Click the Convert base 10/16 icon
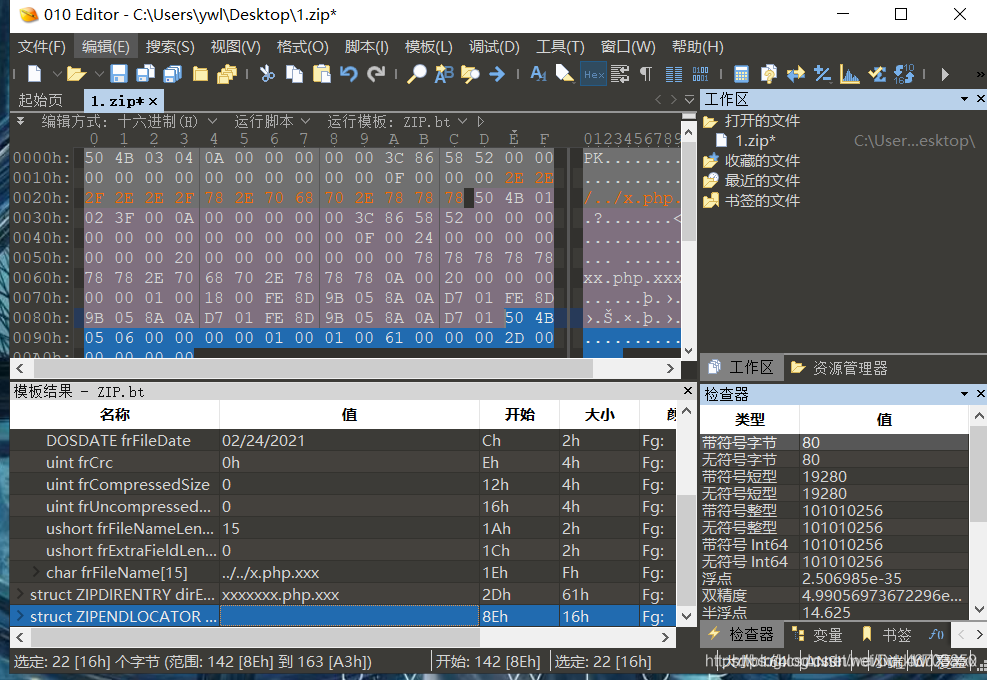Screen dimensions: 987x680 905,74
